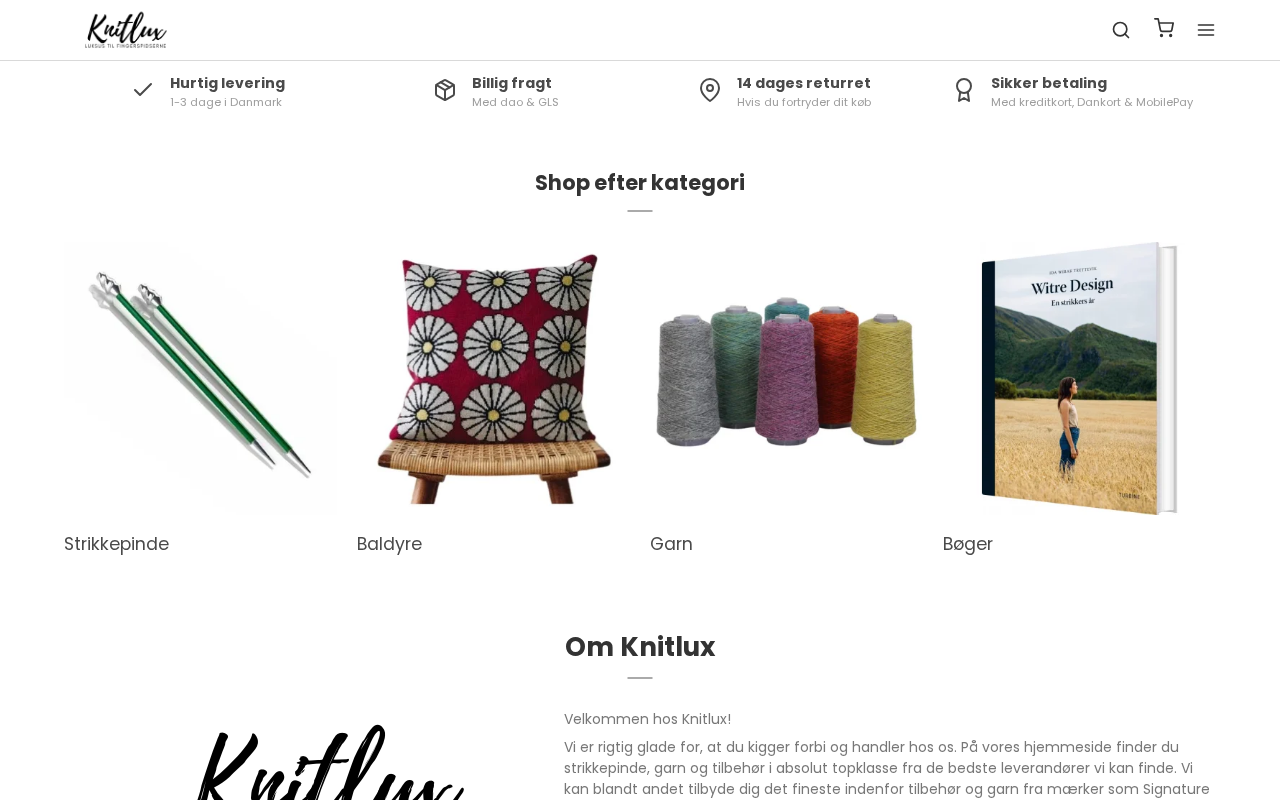
Task: Click the Shop efter kategori heading
Action: click(640, 183)
